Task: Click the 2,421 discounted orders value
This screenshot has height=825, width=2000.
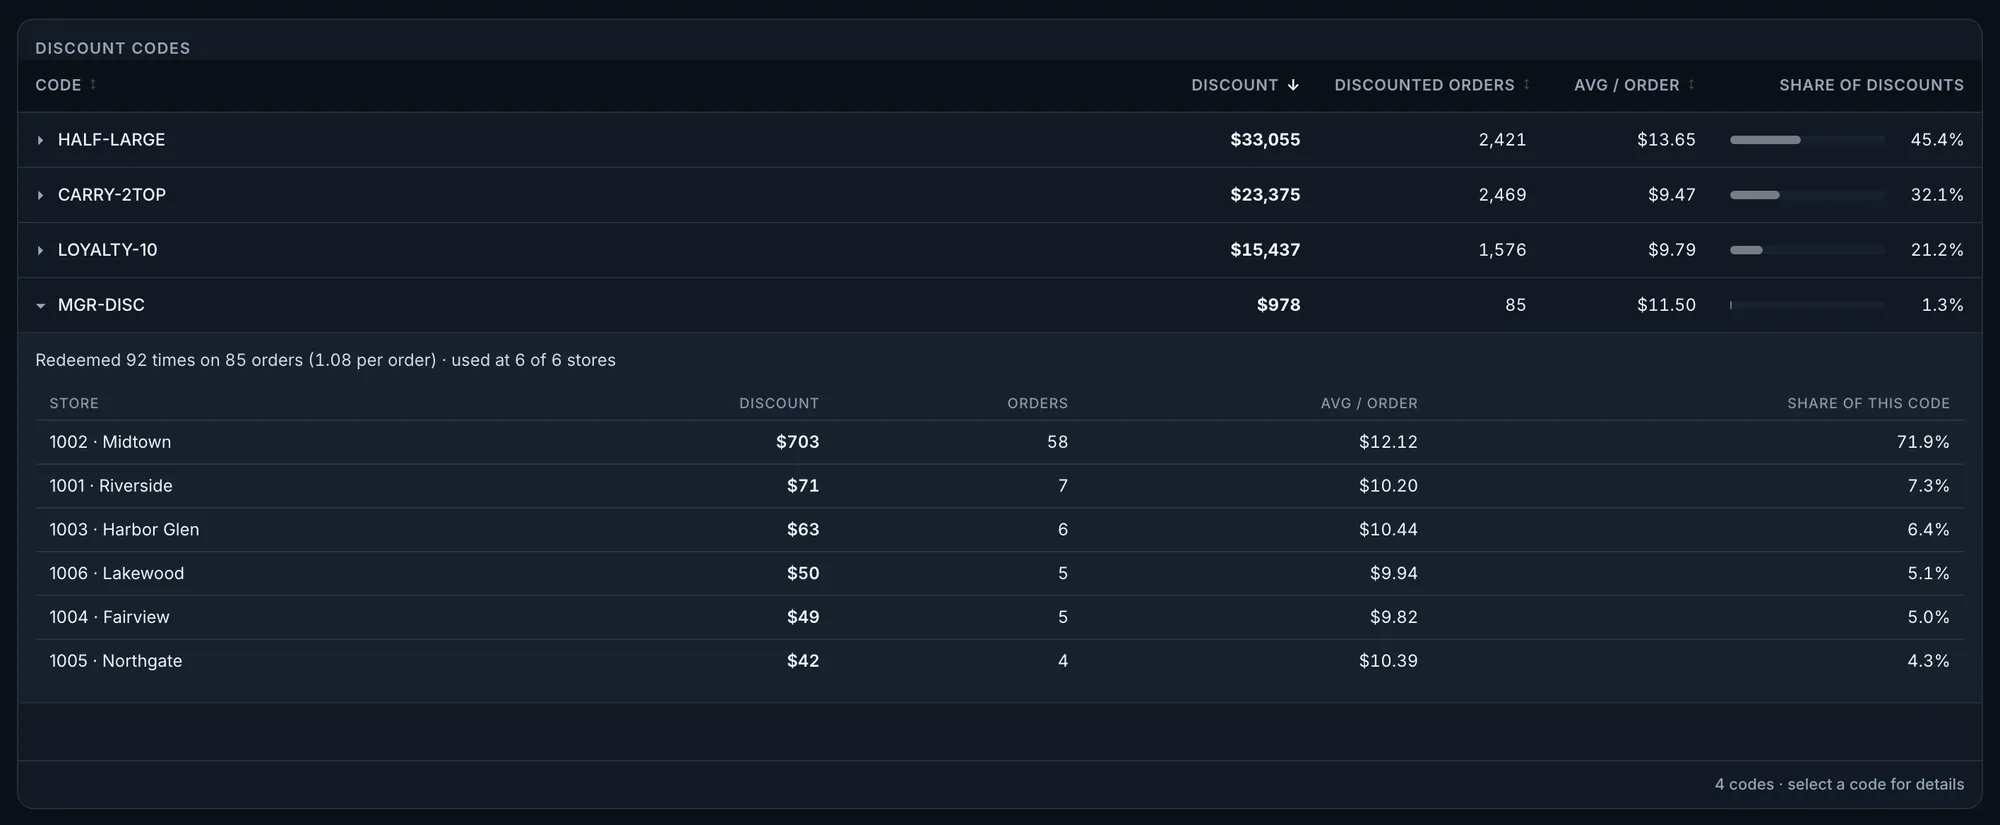Action: pyautogui.click(x=1502, y=140)
